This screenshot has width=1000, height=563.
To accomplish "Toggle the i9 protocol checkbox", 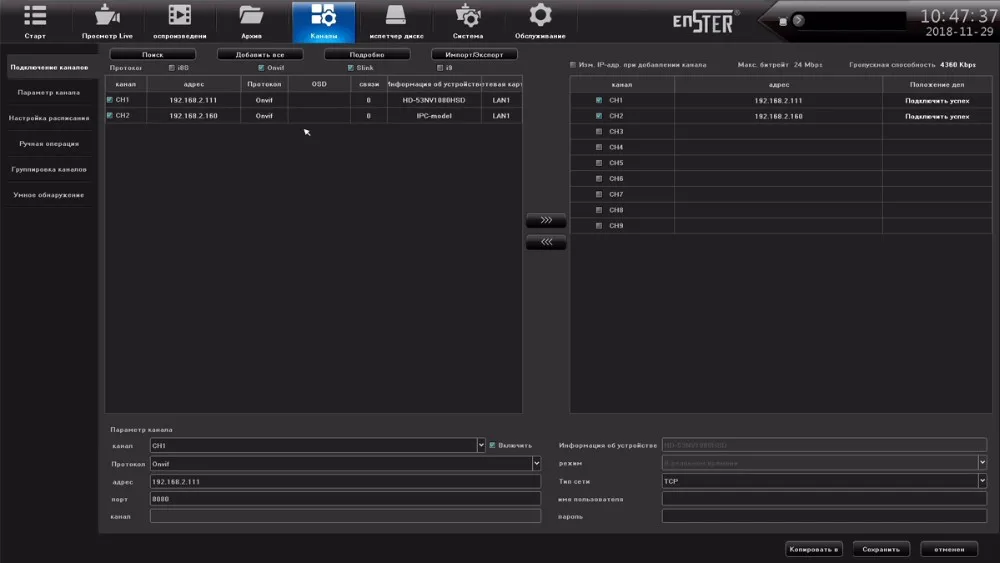I will [440, 68].
